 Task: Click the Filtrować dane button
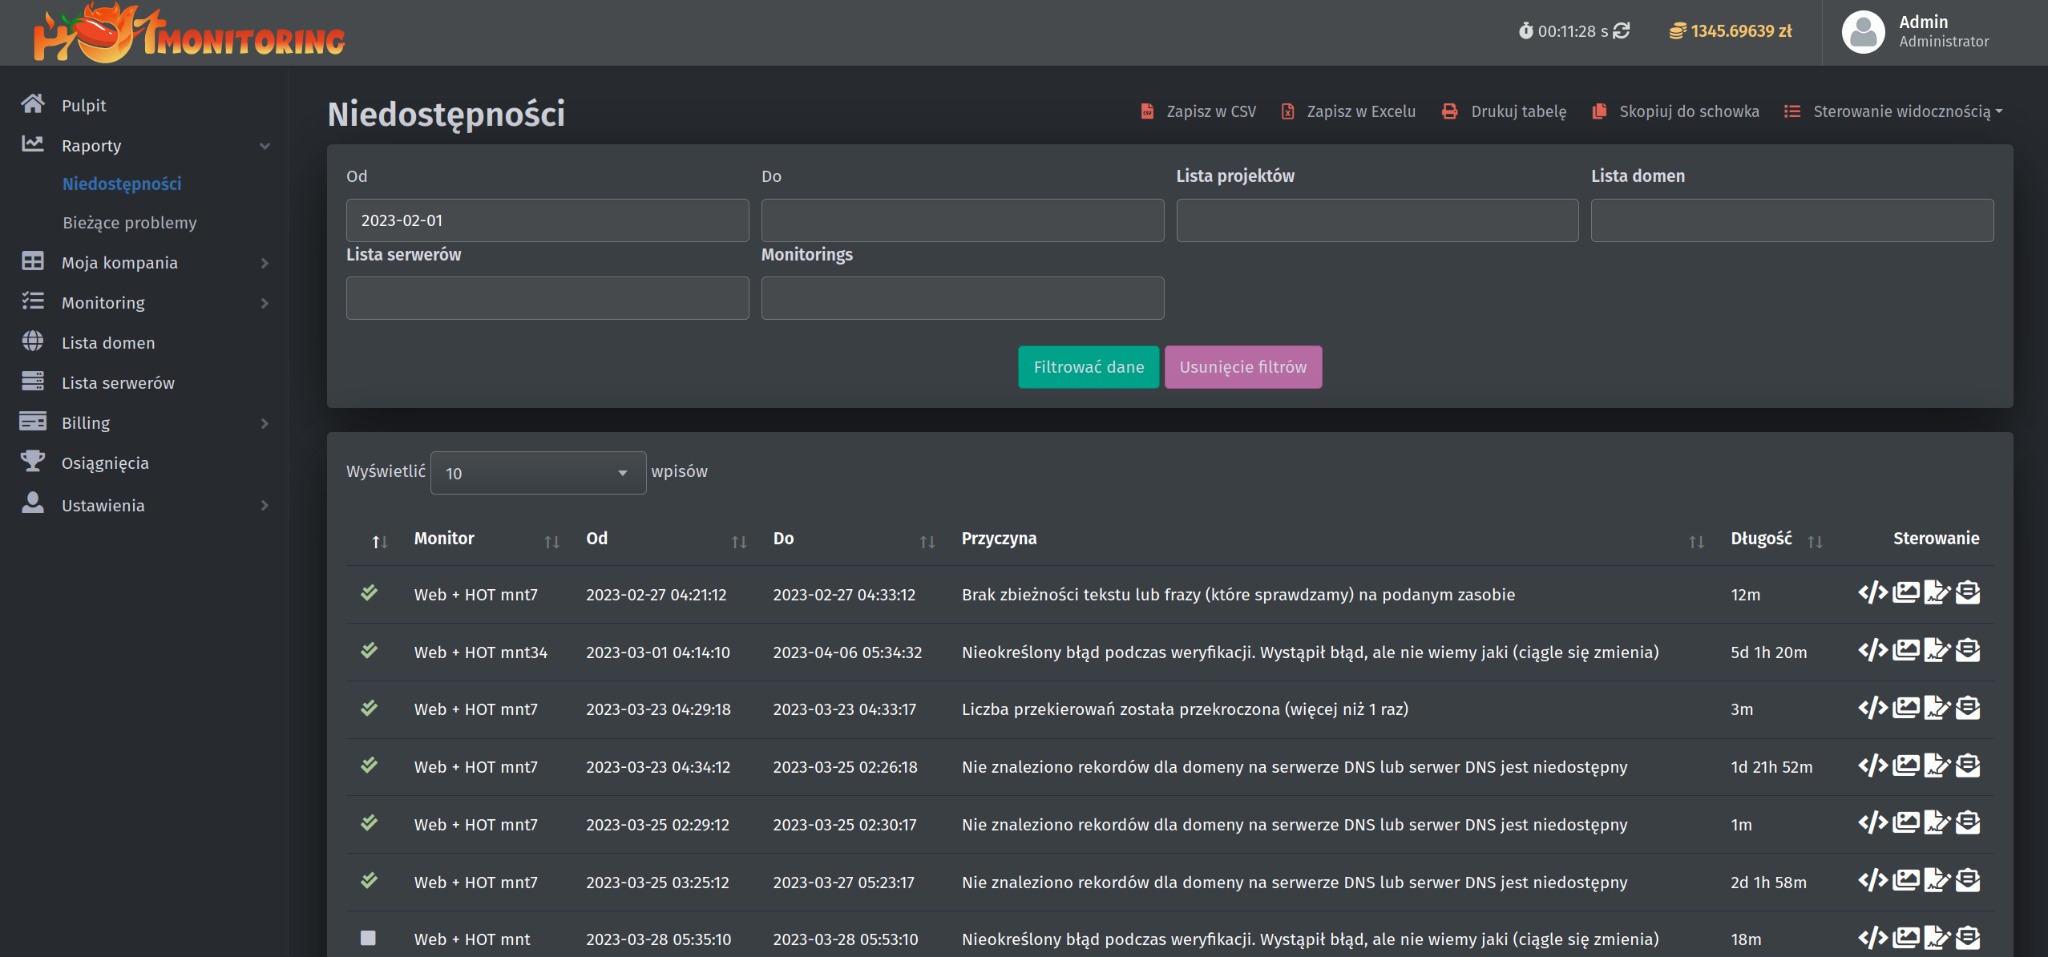point(1088,367)
